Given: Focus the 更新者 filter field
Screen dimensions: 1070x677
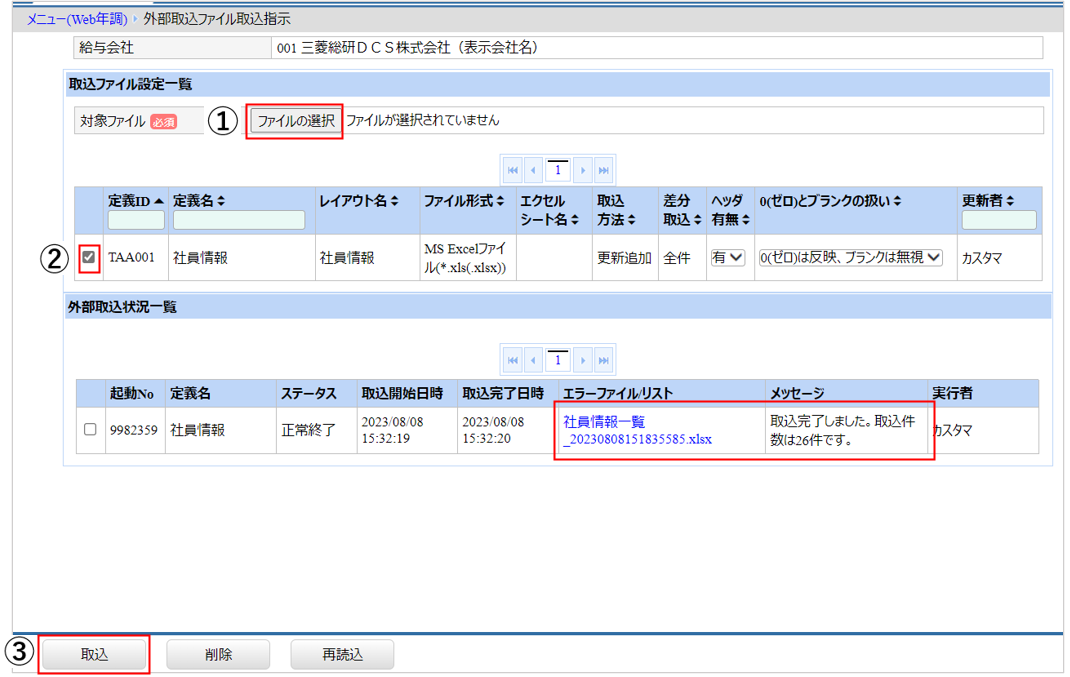Looking at the screenshot, I should click(999, 220).
